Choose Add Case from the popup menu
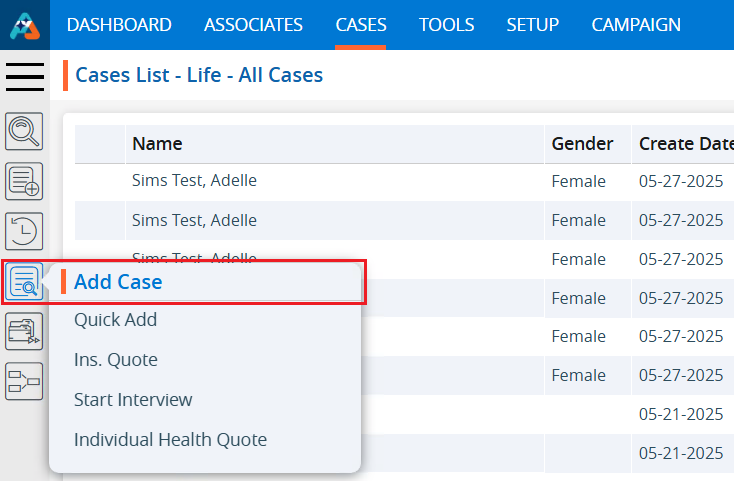 tap(118, 282)
